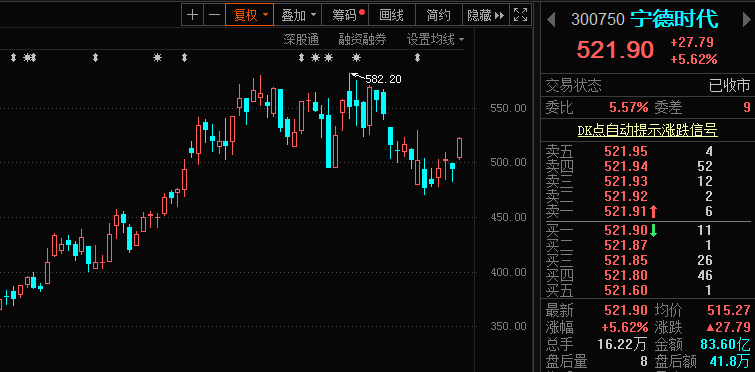
Task: Open DK点自动提示涨跌信号 link
Action: pyautogui.click(x=648, y=130)
